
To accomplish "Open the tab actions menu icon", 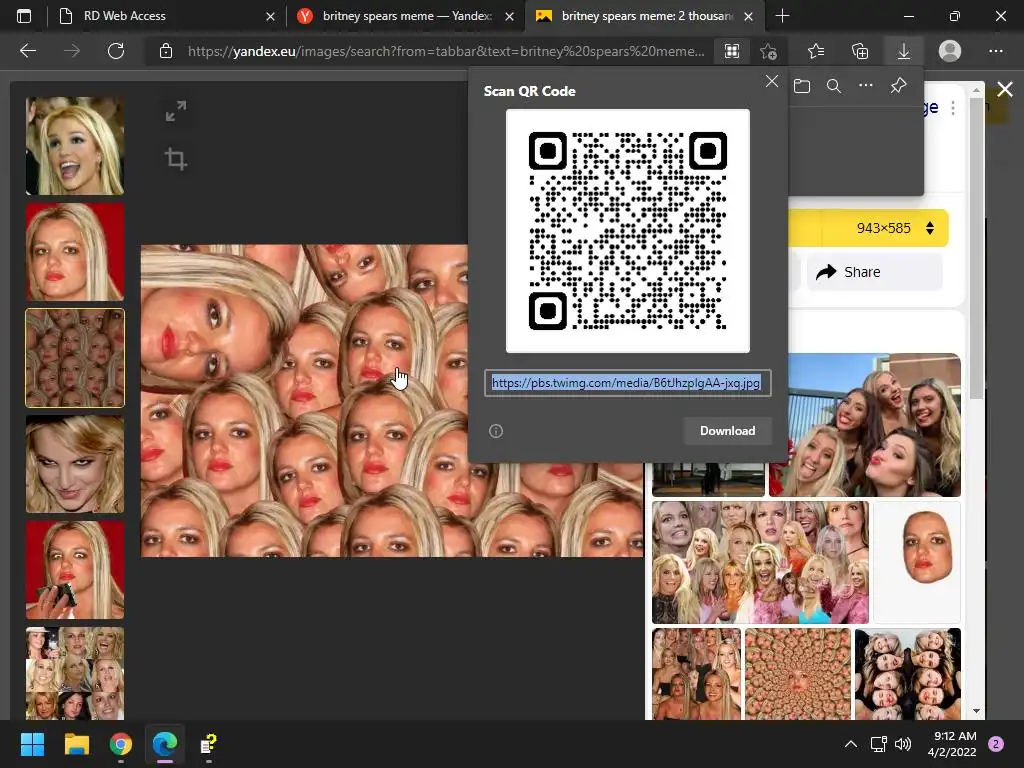I will click(x=24, y=16).
